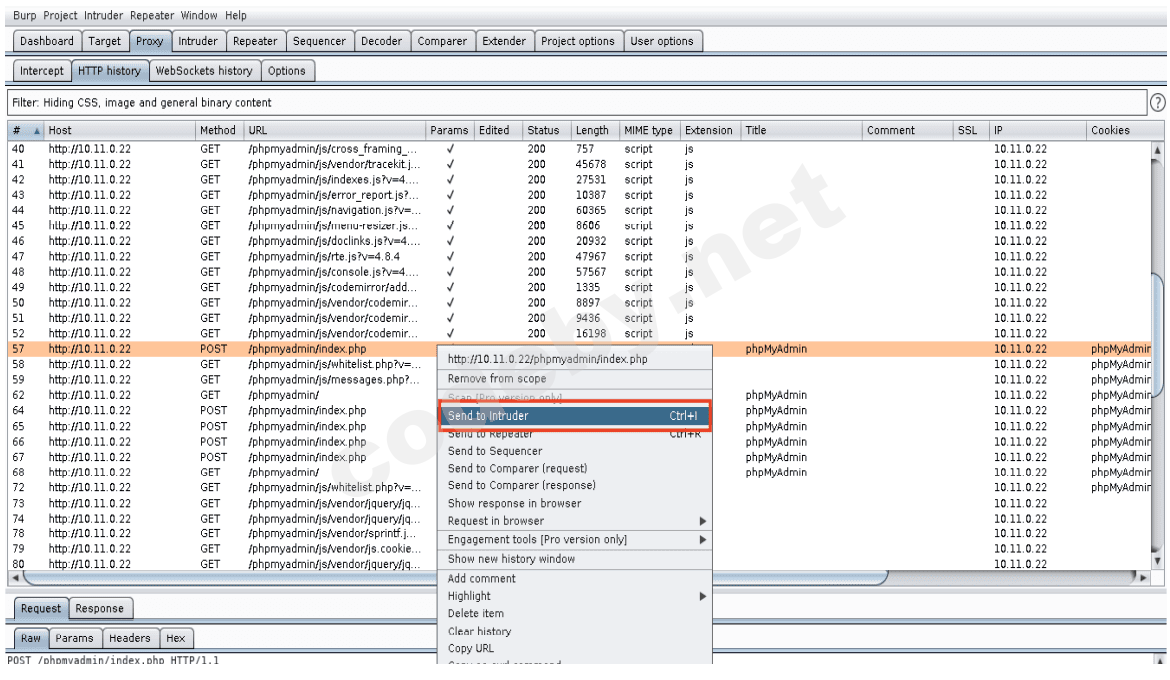Choose Send to Intruder in context menu

pos(573,416)
